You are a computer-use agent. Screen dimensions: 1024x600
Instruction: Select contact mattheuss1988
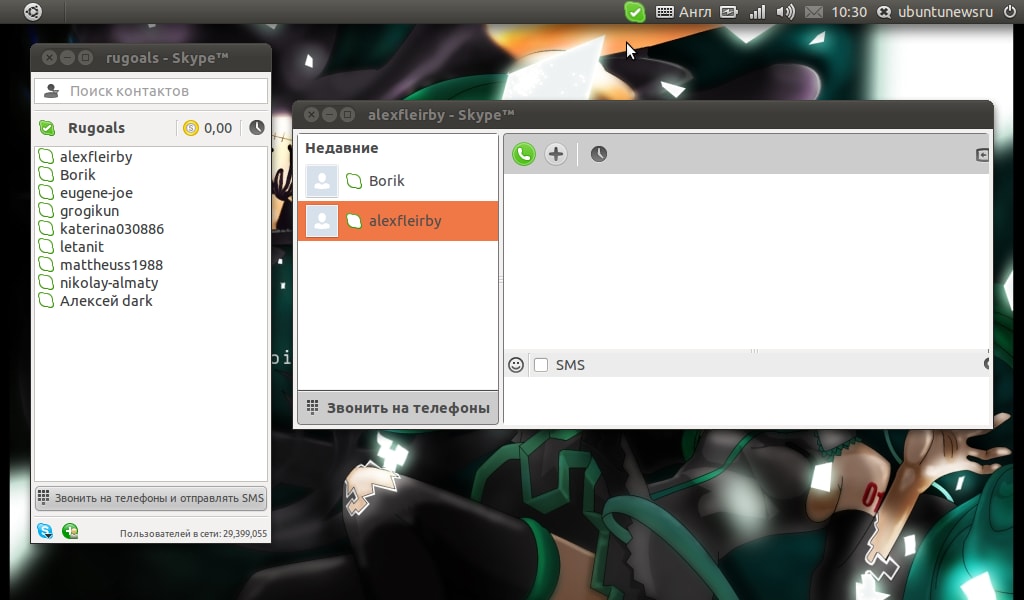click(x=151, y=264)
